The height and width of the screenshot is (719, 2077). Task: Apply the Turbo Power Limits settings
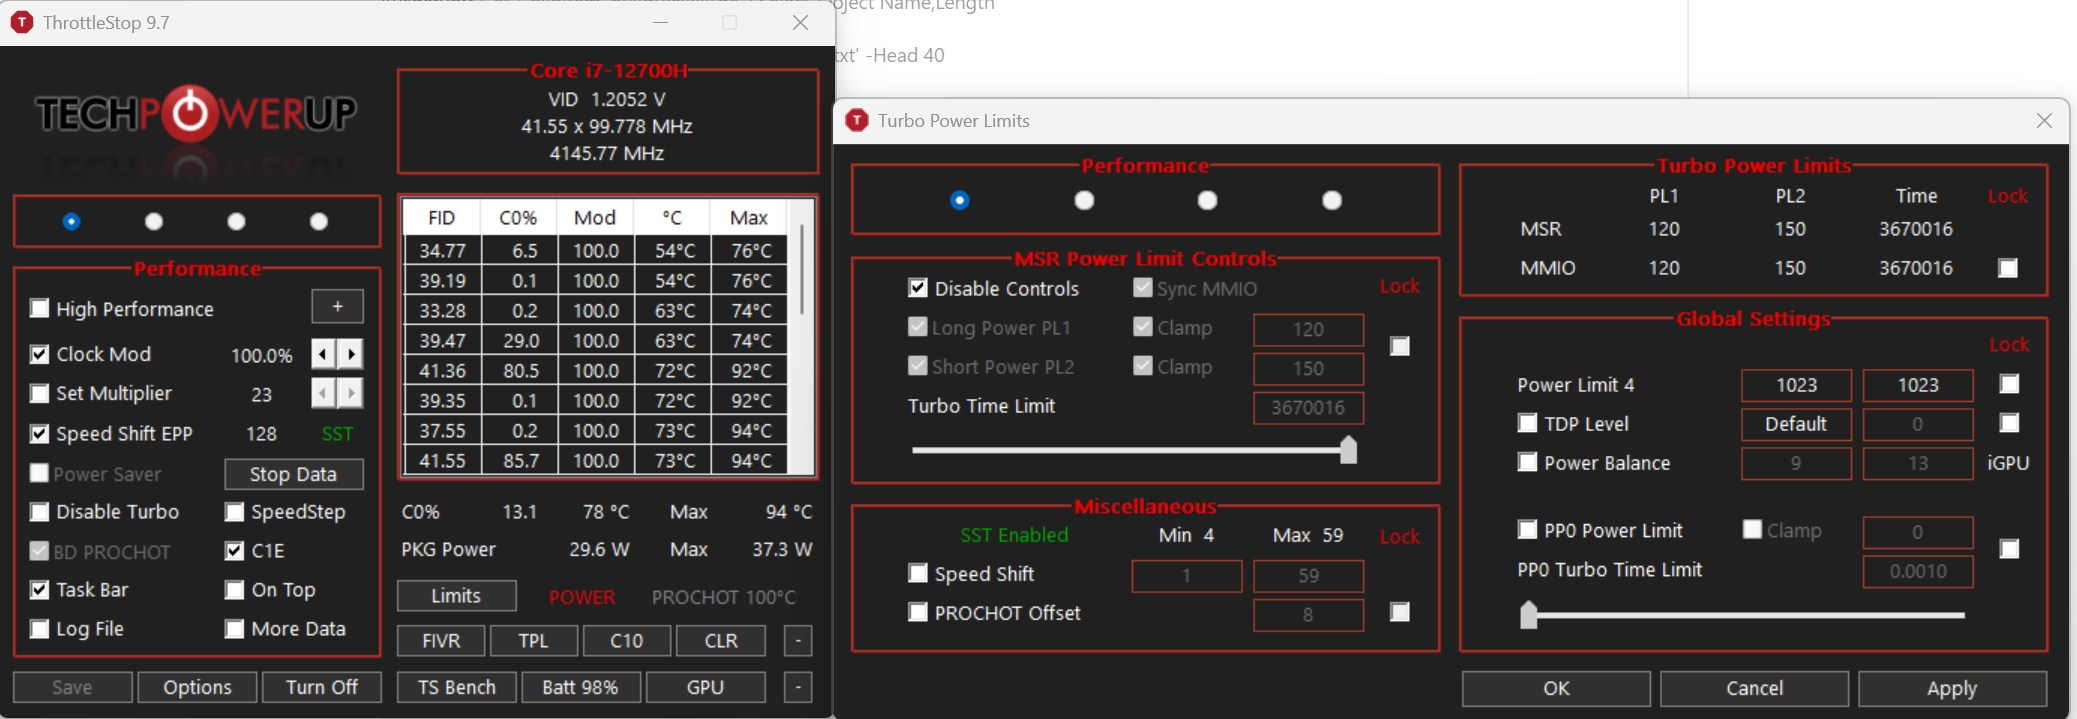coord(1952,688)
